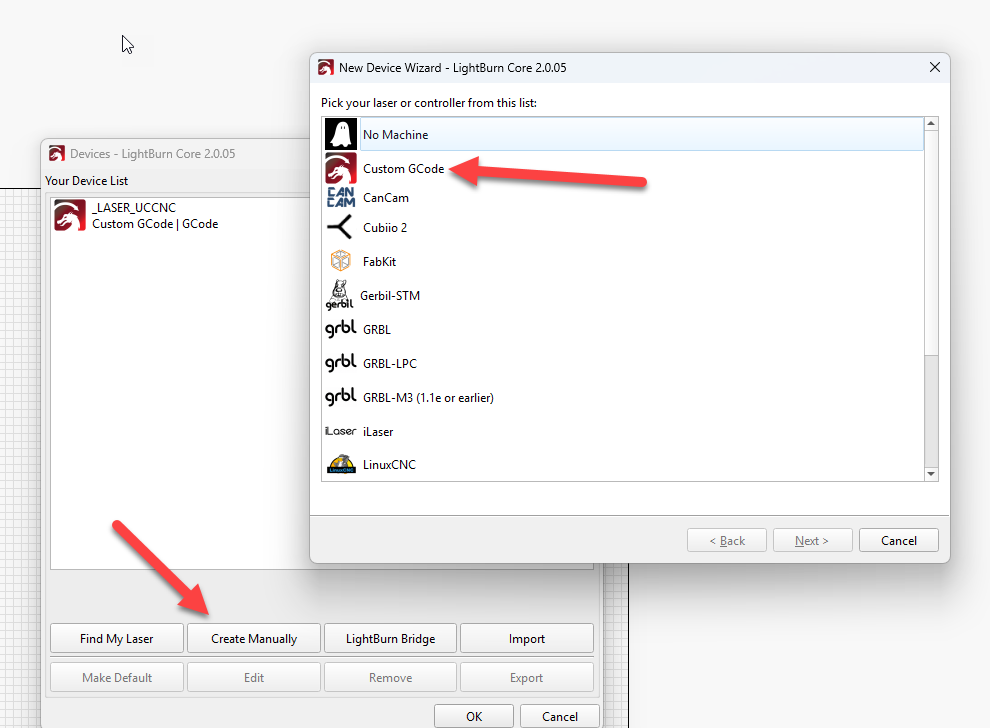
Task: Select the No Machine ghost icon
Action: 340,134
